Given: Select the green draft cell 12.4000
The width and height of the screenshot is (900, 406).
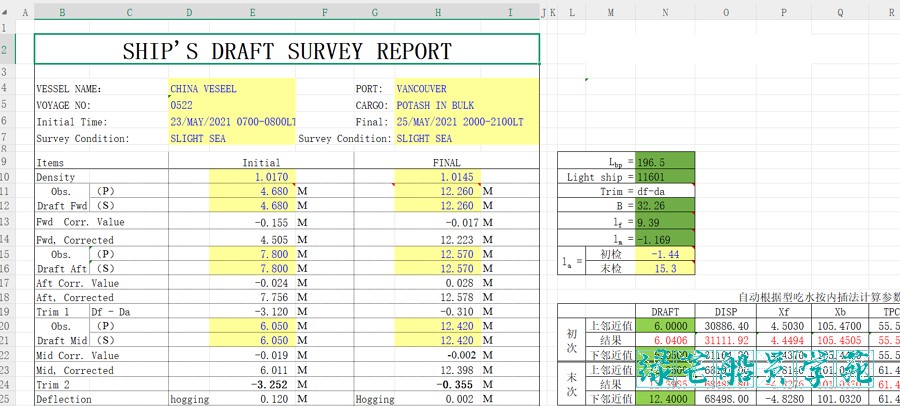Looking at the screenshot, I should [665, 399].
